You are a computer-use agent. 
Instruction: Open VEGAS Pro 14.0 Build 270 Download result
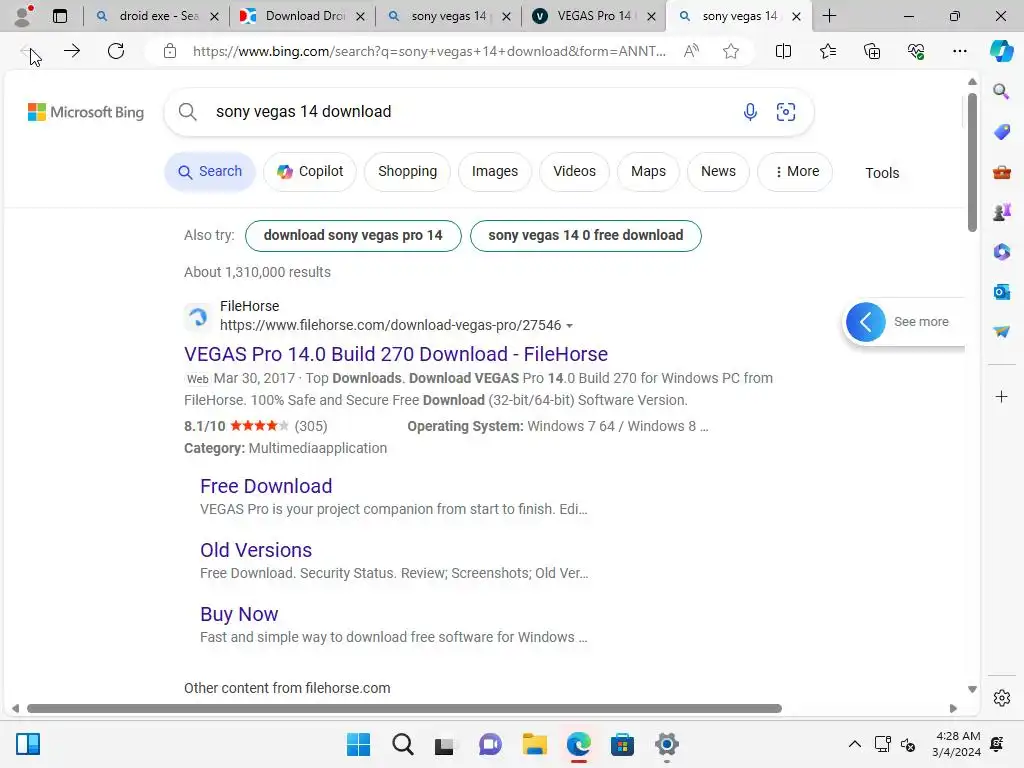coord(396,354)
